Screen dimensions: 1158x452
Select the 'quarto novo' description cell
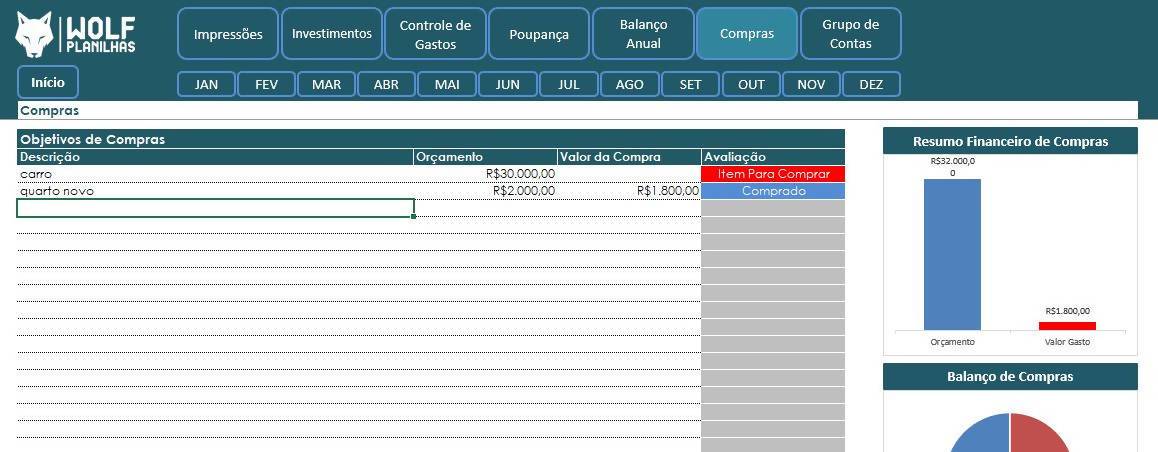(x=215, y=191)
